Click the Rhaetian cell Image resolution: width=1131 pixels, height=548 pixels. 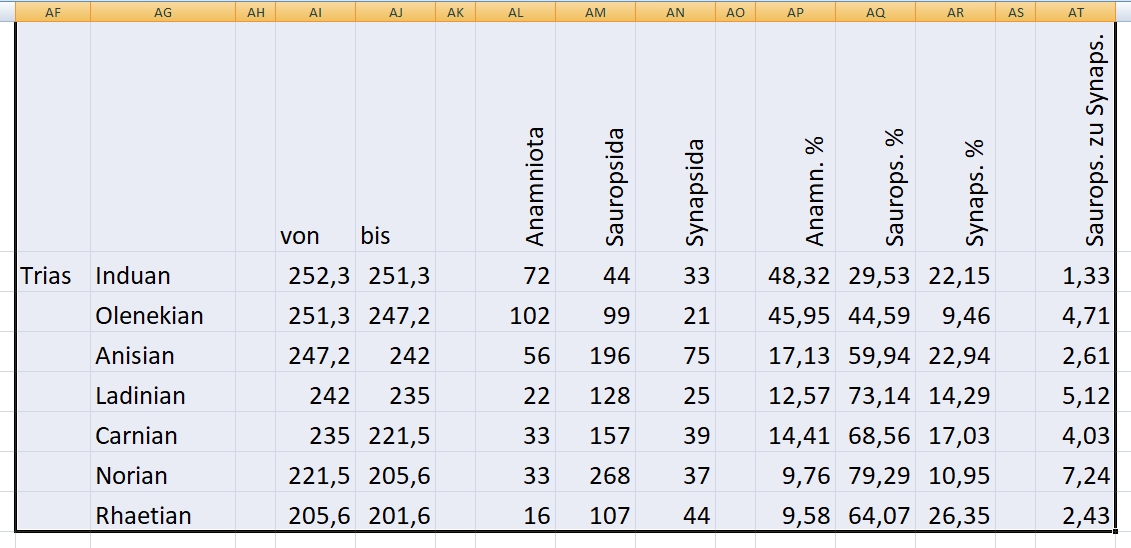point(143,516)
